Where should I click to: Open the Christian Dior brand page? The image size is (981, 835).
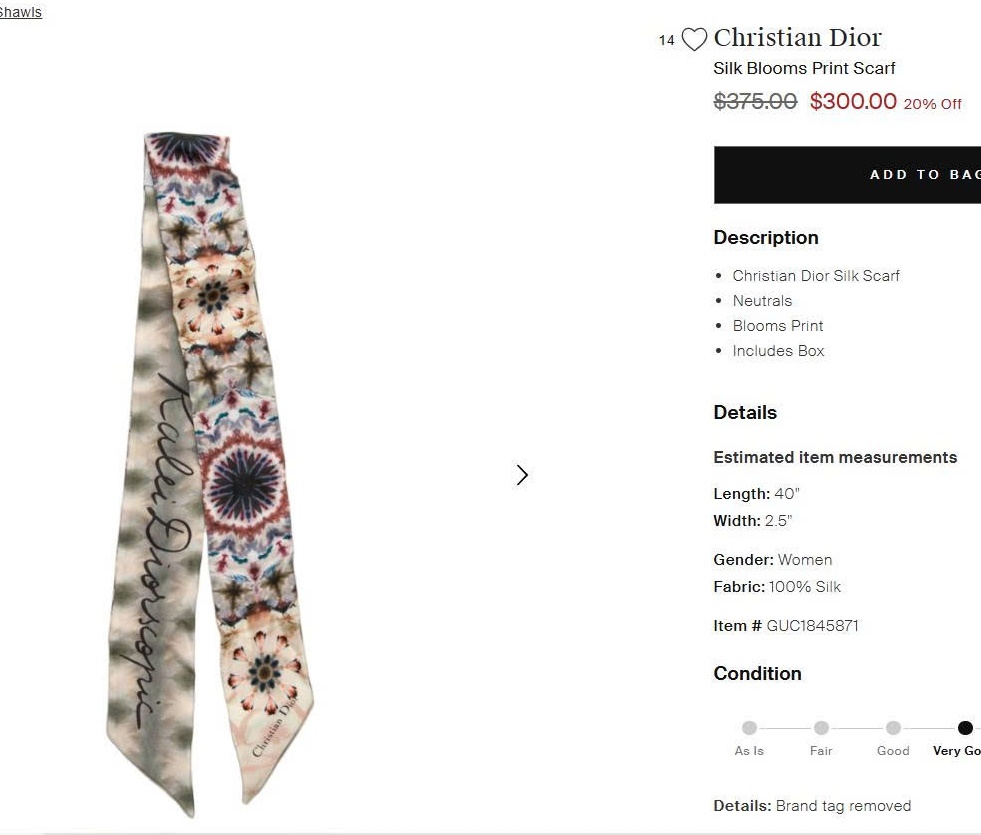click(797, 38)
